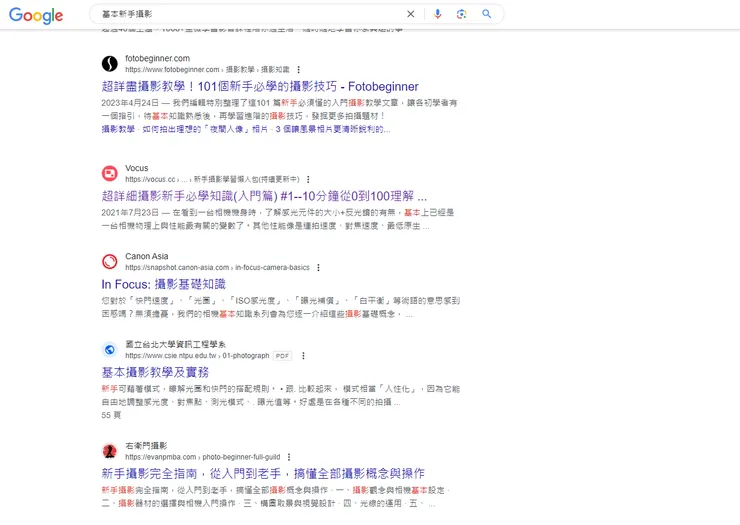This screenshot has height=525, width=740.
Task: Open Google Lens image search icon
Action: [462, 14]
